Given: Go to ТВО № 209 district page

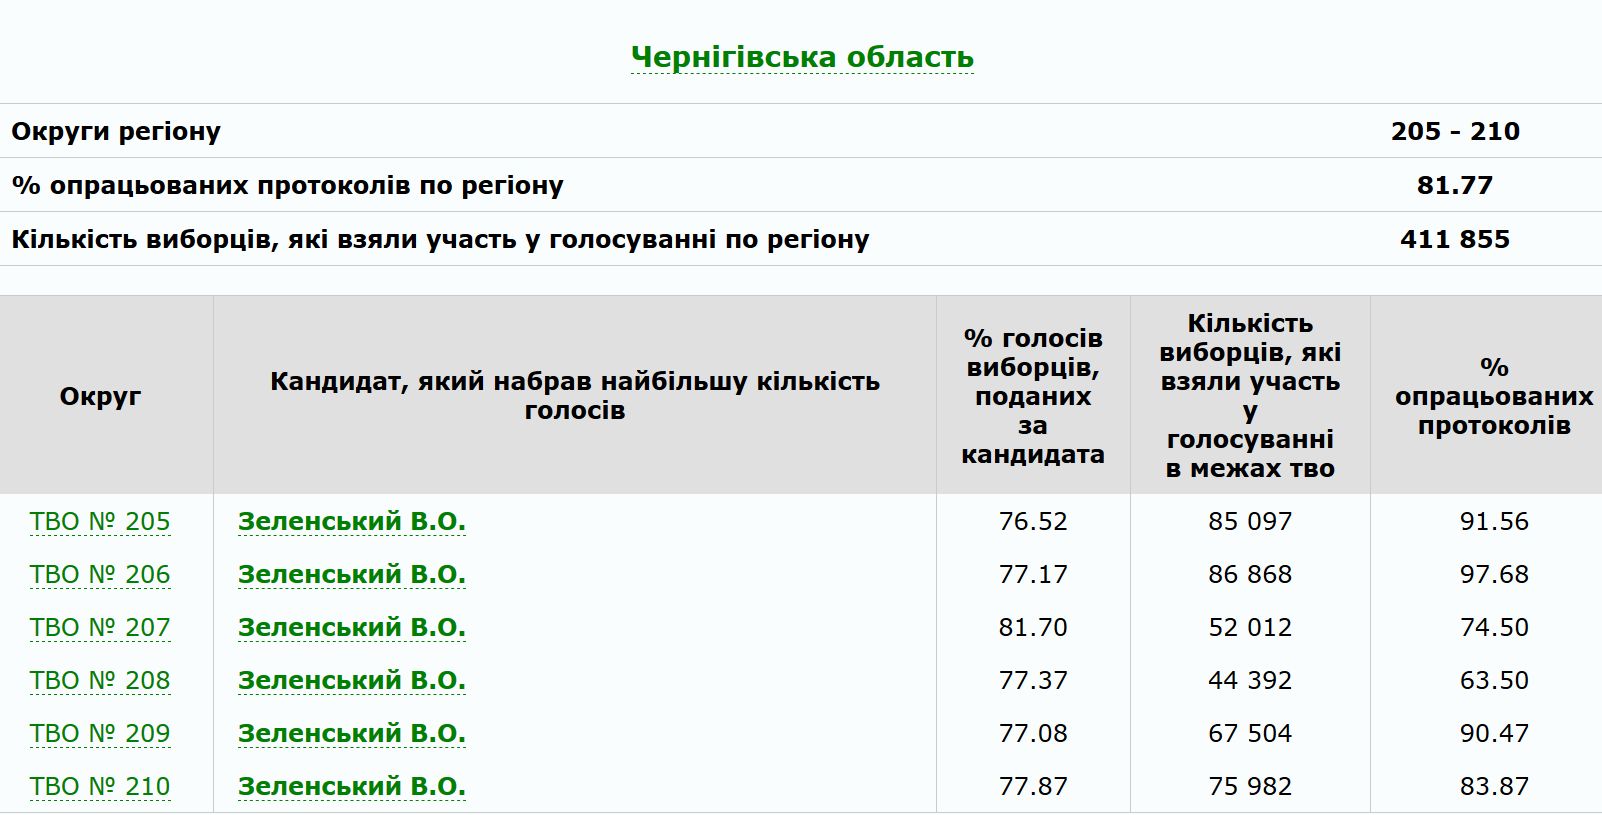Looking at the screenshot, I should pyautogui.click(x=100, y=734).
